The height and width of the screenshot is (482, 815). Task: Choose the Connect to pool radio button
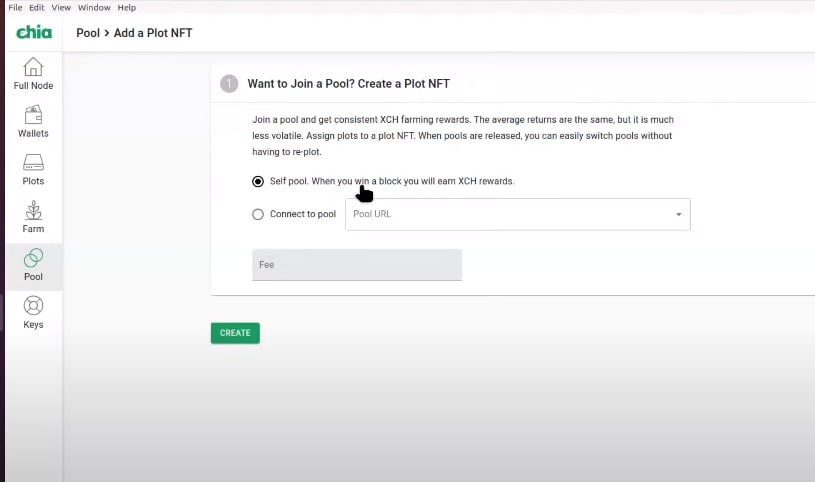[258, 214]
